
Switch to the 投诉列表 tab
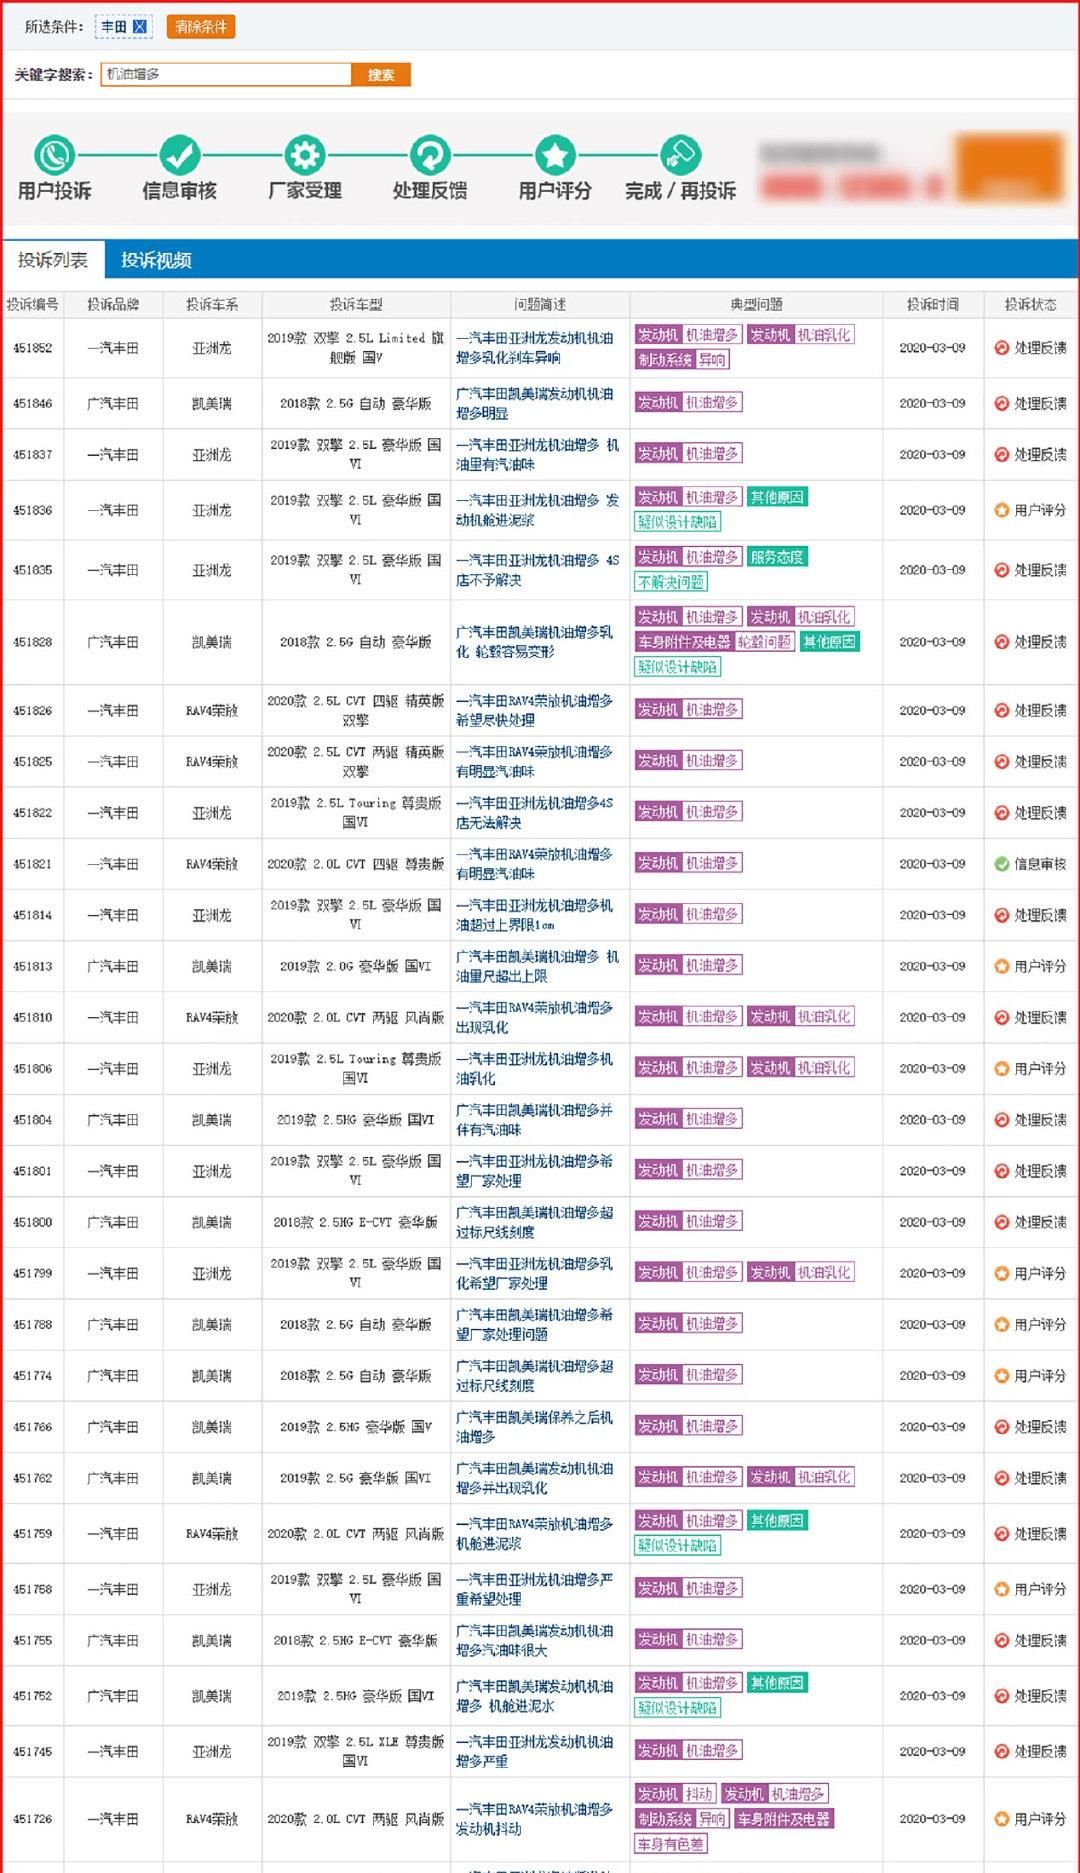(x=52, y=260)
